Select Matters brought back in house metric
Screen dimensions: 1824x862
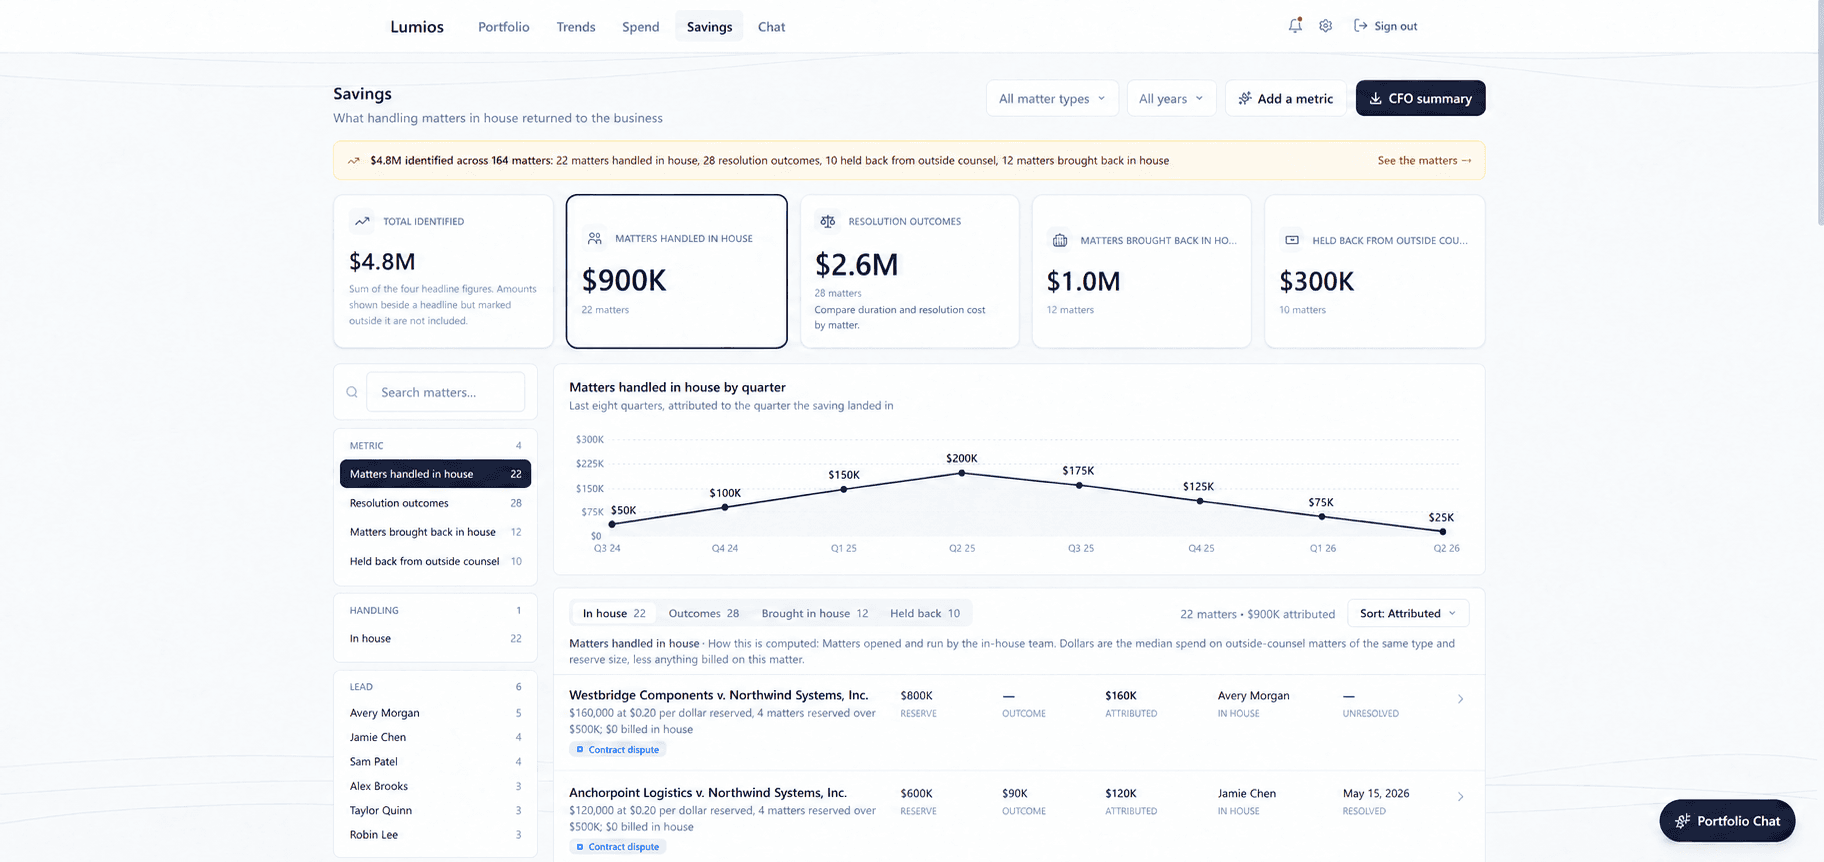click(435, 532)
